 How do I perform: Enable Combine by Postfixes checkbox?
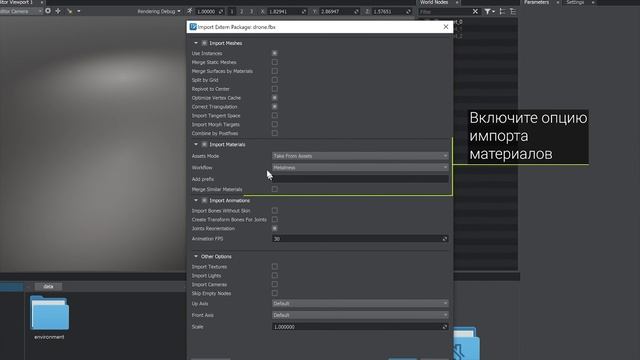point(275,133)
